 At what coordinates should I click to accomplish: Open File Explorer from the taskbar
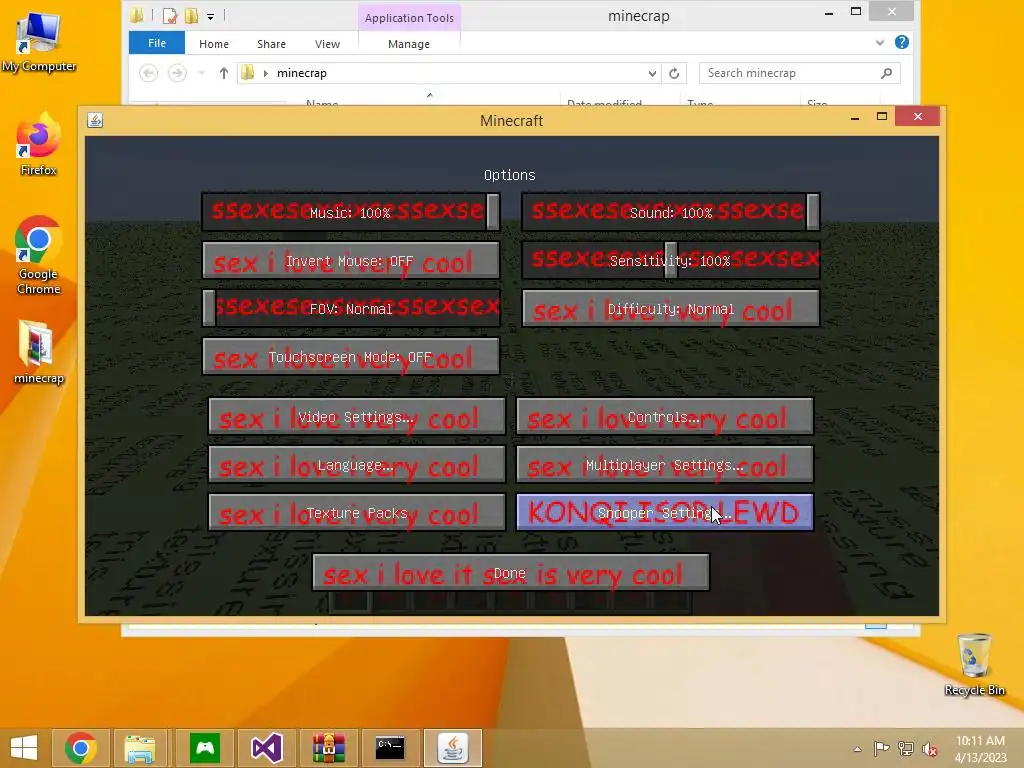pos(140,748)
